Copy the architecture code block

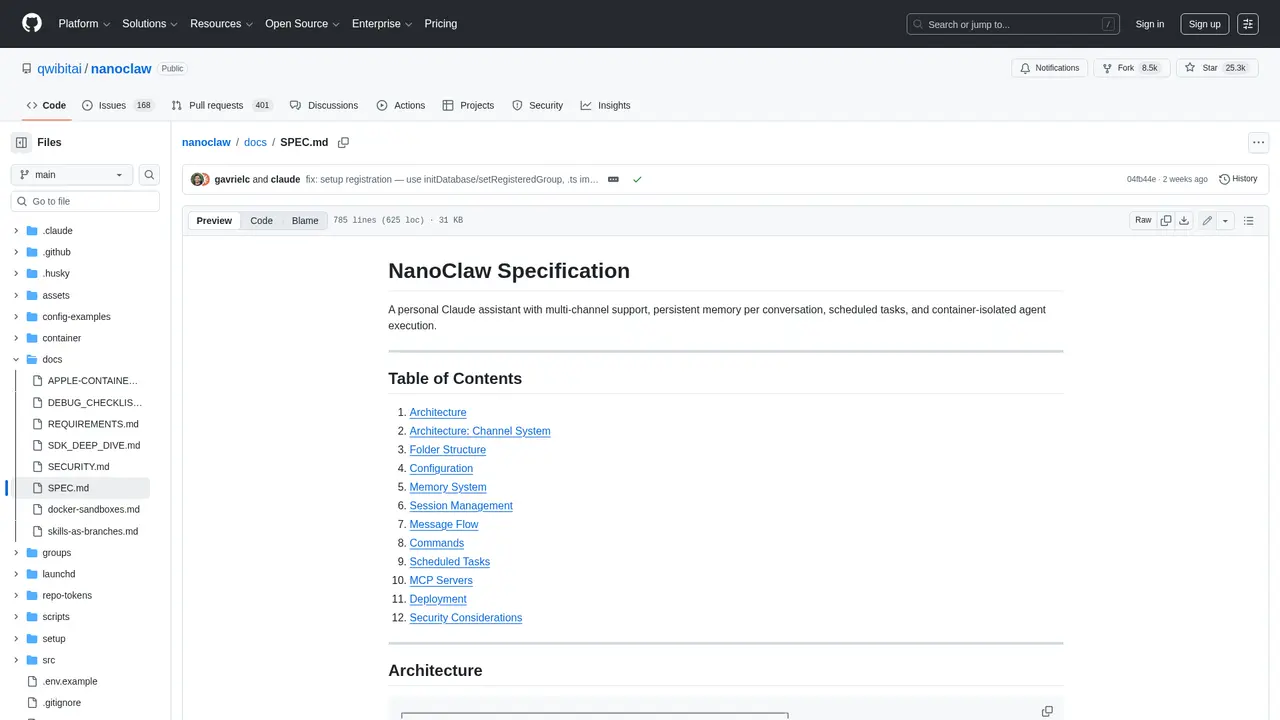(x=1047, y=711)
